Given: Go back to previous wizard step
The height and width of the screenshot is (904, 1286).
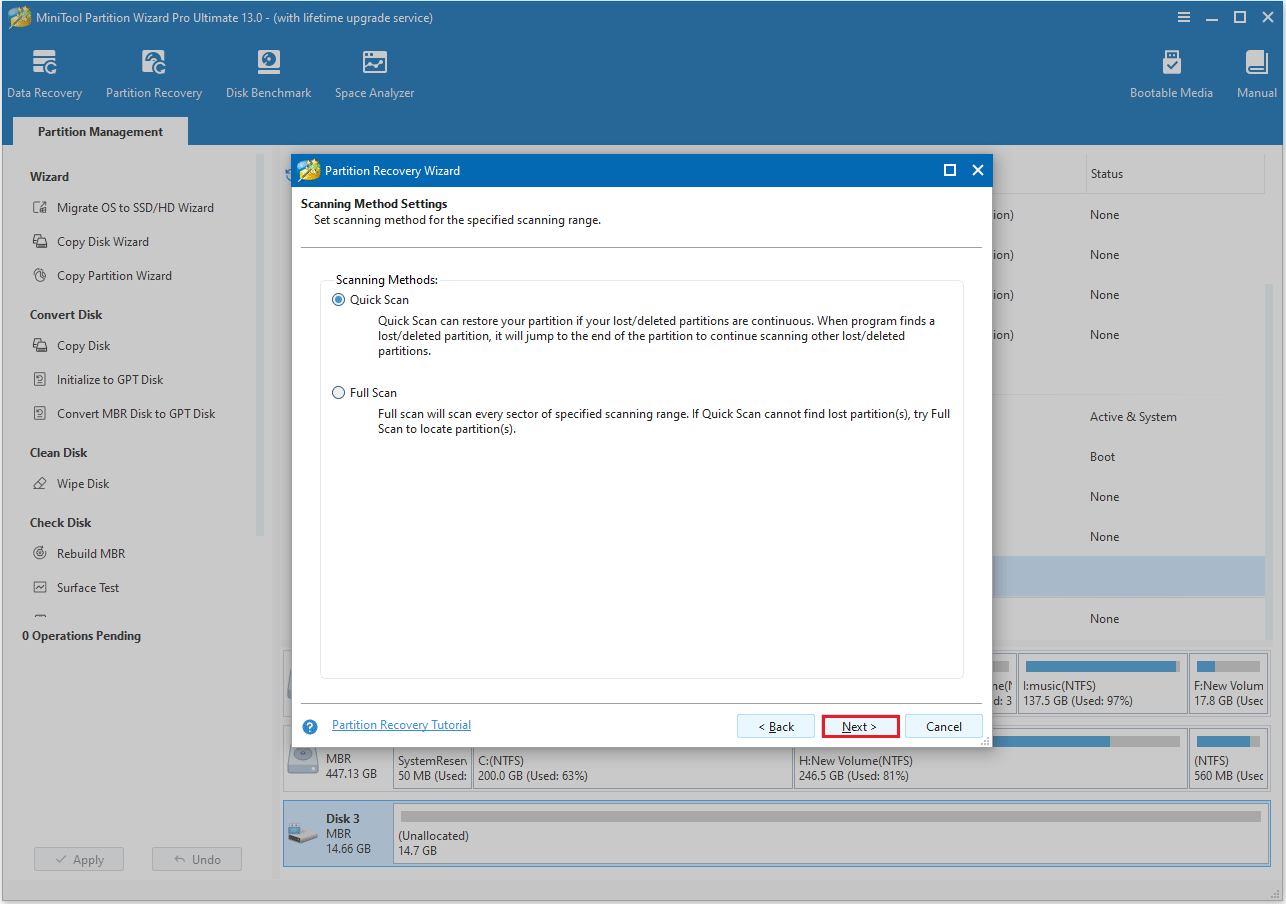Looking at the screenshot, I should [775, 727].
